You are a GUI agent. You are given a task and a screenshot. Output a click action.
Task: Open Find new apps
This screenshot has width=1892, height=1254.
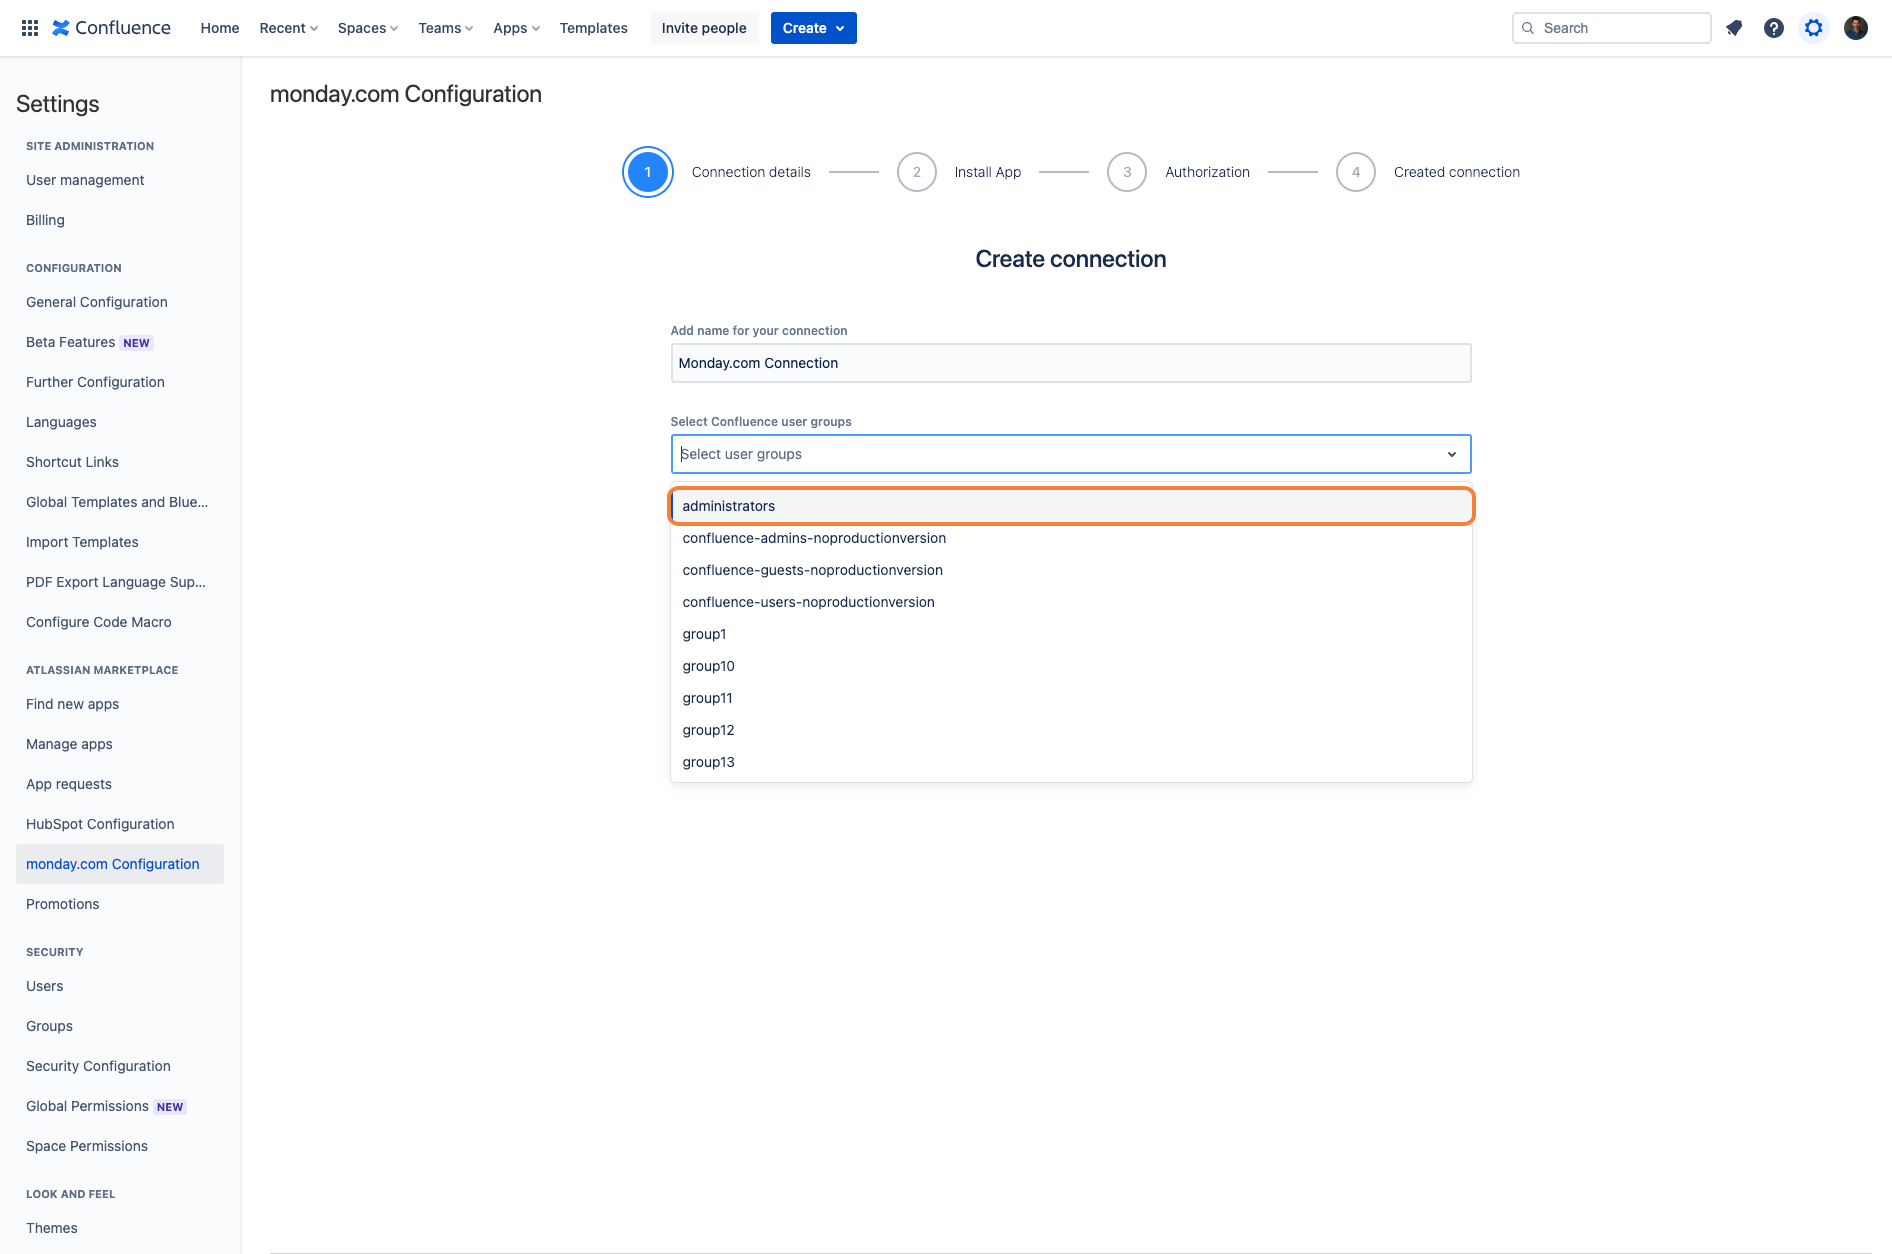[x=72, y=704]
